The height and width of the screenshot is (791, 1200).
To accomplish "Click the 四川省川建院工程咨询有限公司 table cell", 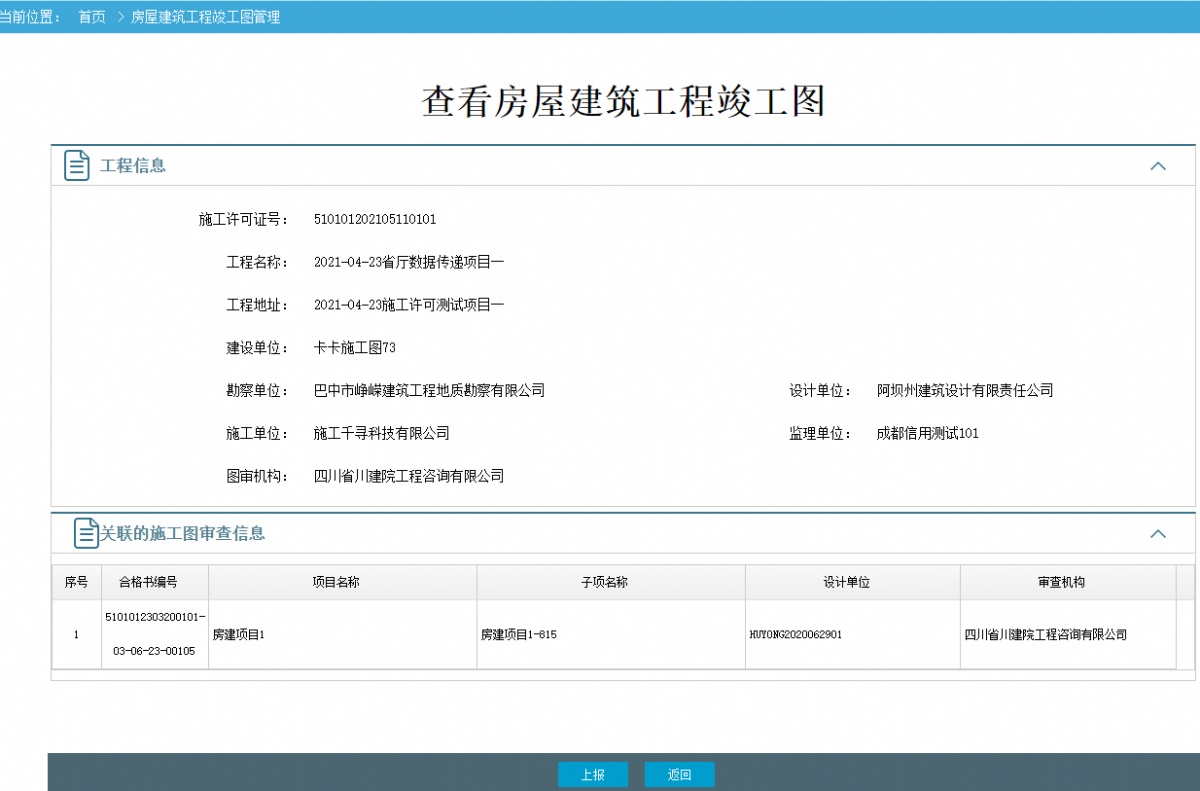I will click(1068, 634).
